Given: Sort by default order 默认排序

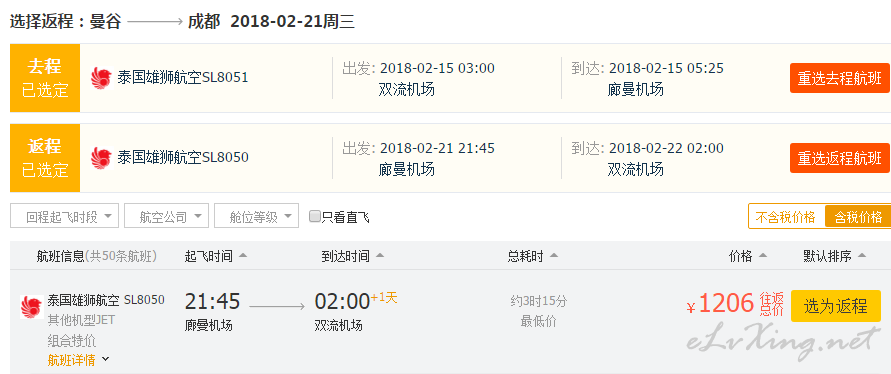Looking at the screenshot, I should [x=834, y=256].
